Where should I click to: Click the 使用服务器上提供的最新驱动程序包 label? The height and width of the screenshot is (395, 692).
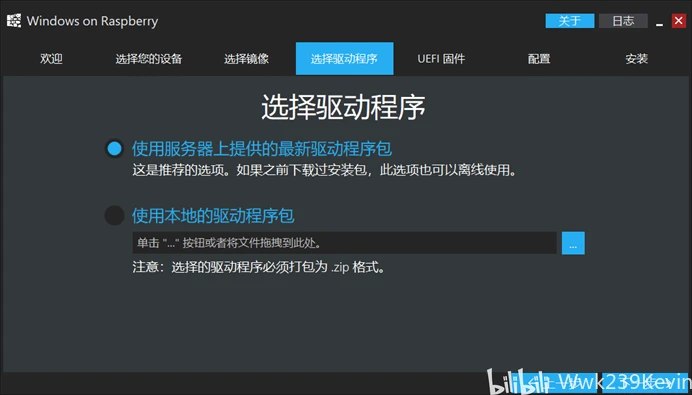coord(262,149)
